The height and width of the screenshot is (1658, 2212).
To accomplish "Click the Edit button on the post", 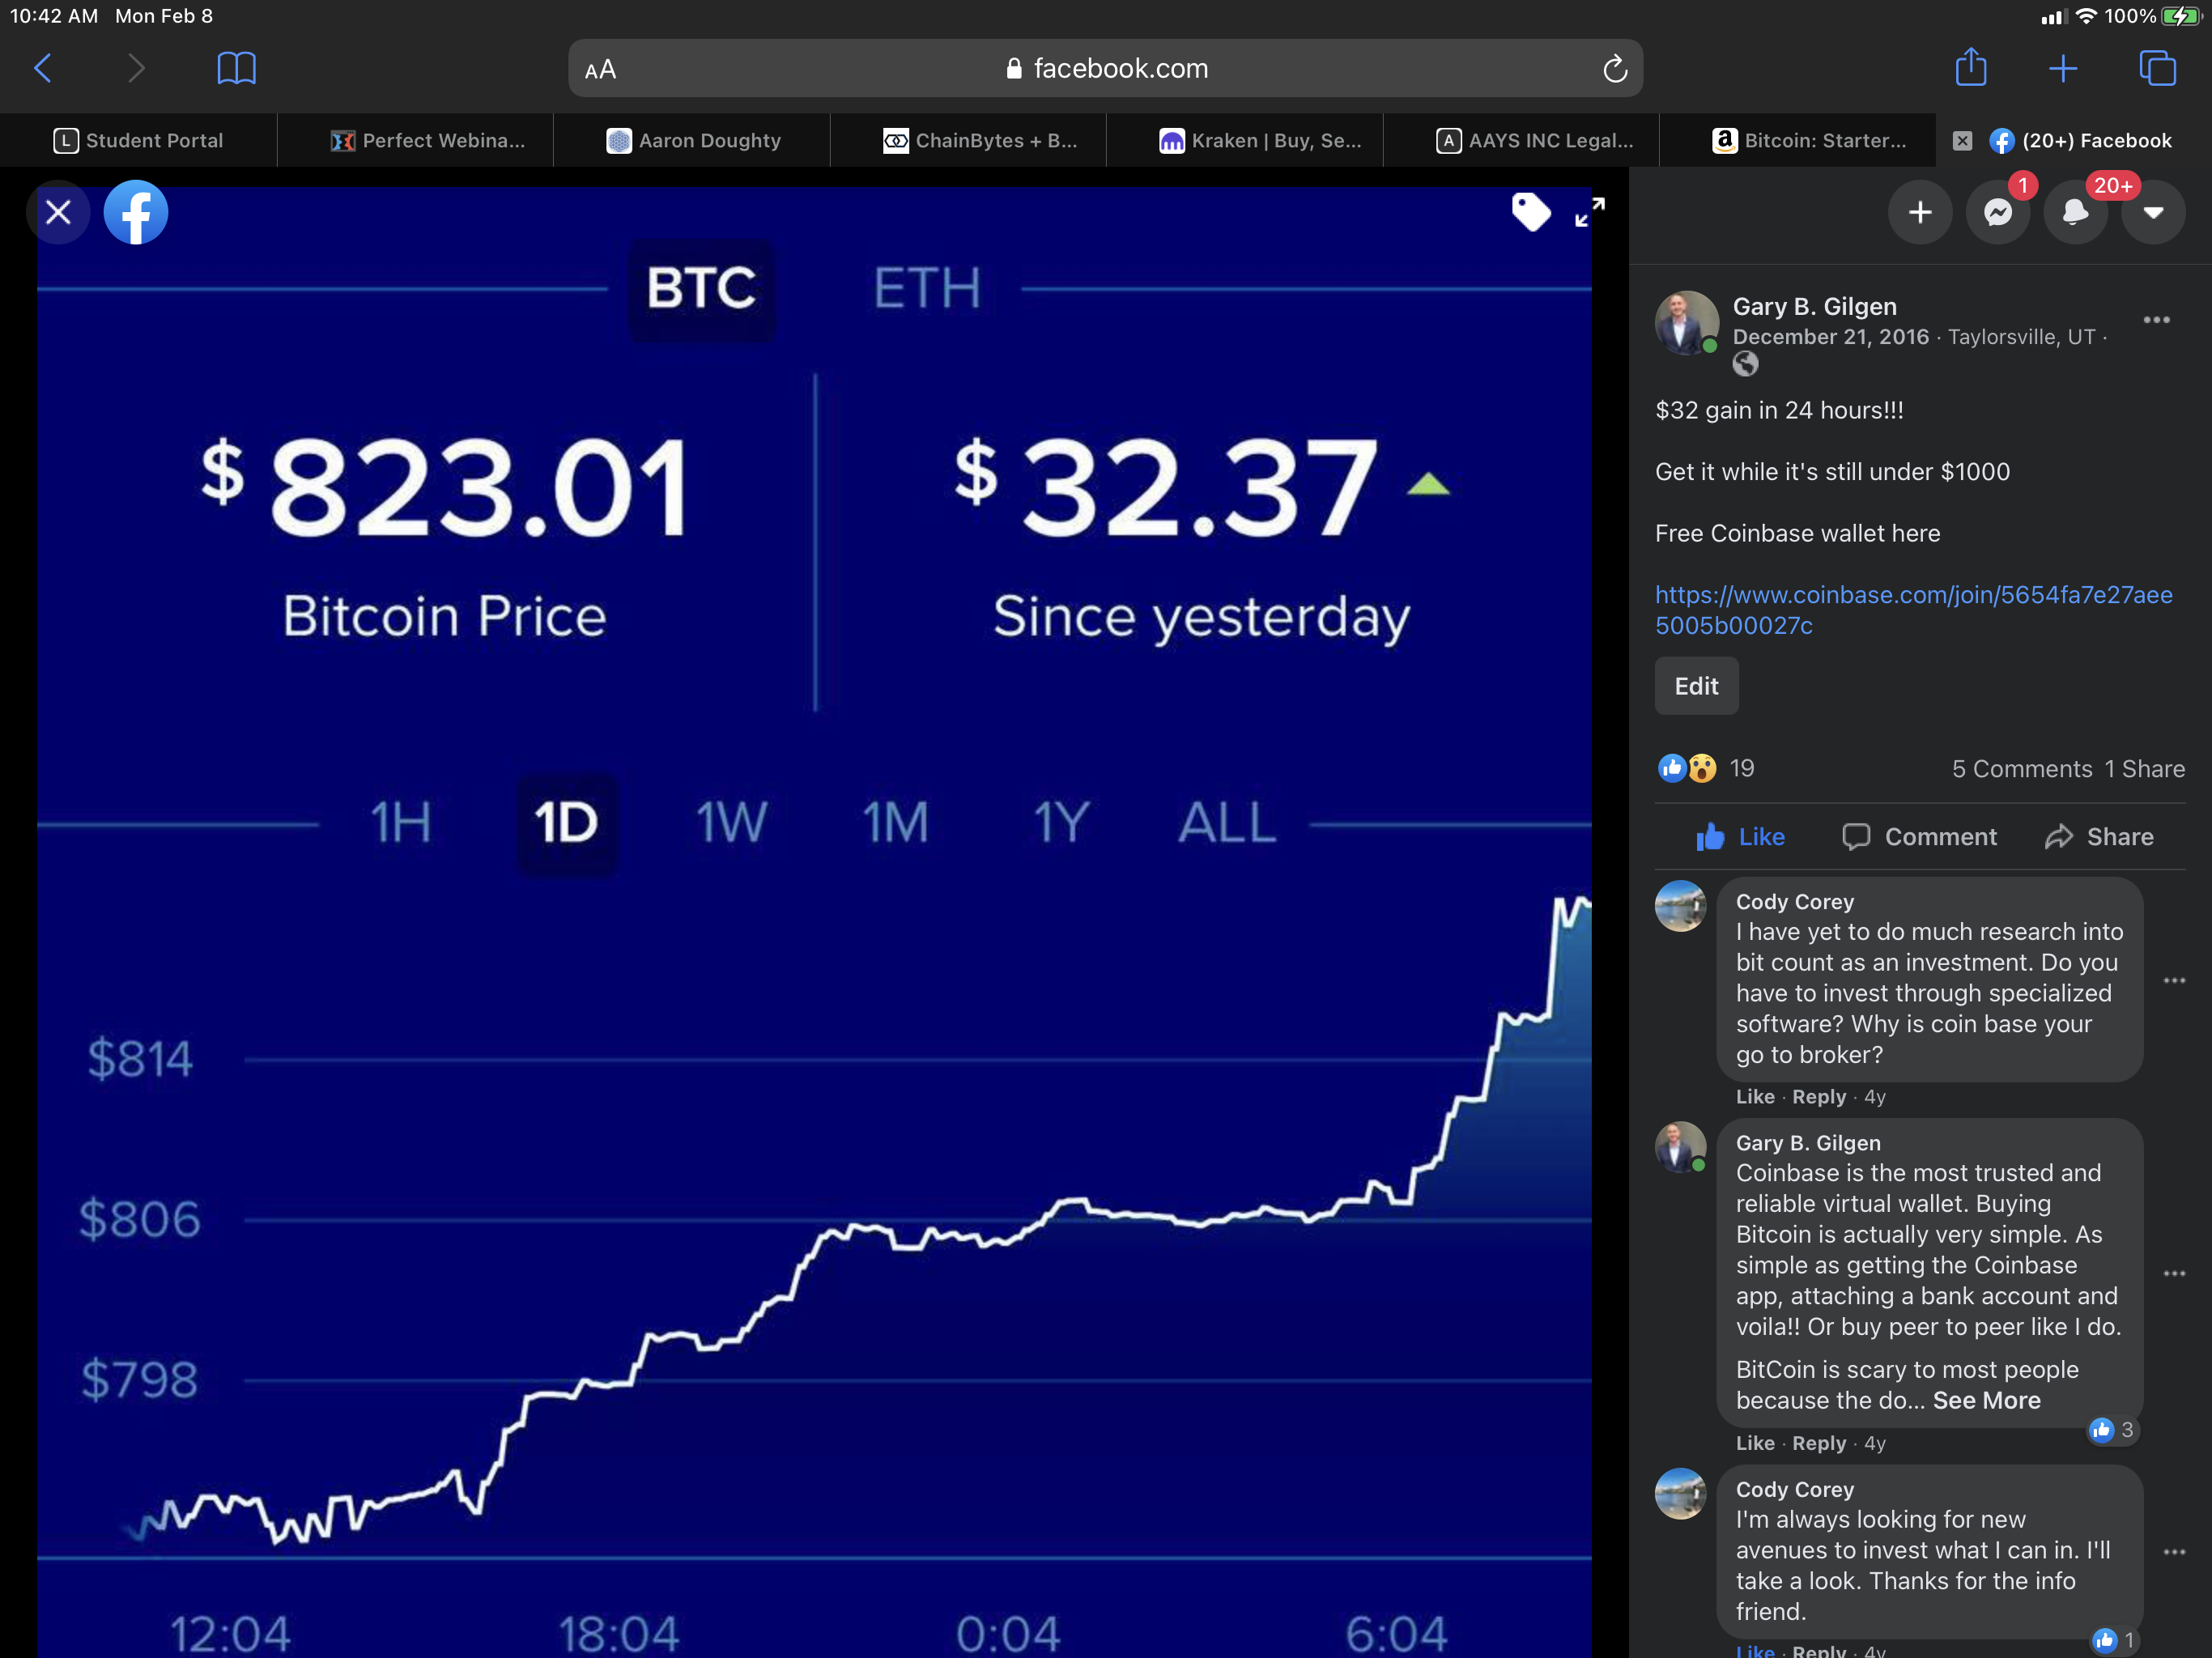I will 1696,686.
